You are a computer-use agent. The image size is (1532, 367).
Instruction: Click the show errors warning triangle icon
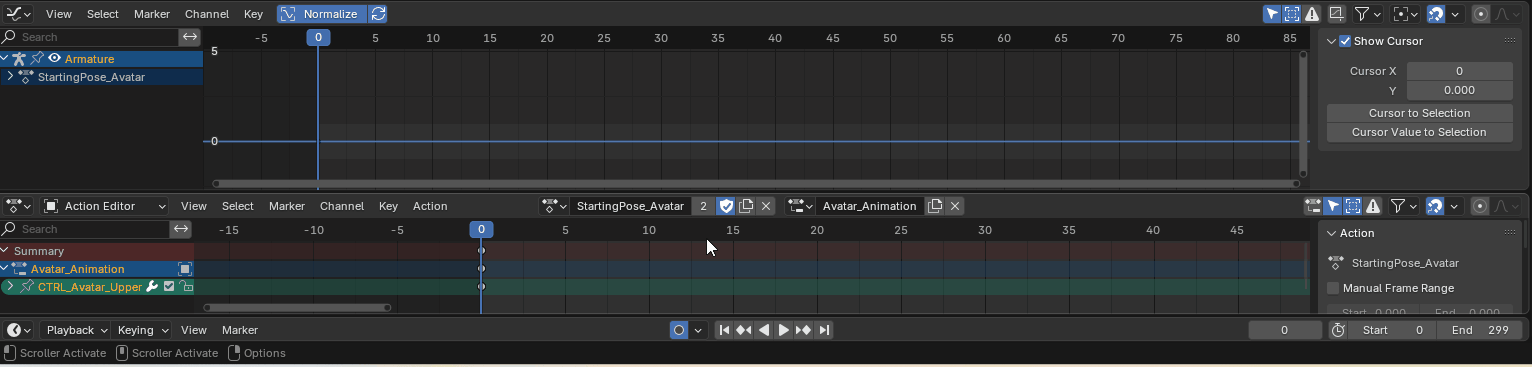1311,14
